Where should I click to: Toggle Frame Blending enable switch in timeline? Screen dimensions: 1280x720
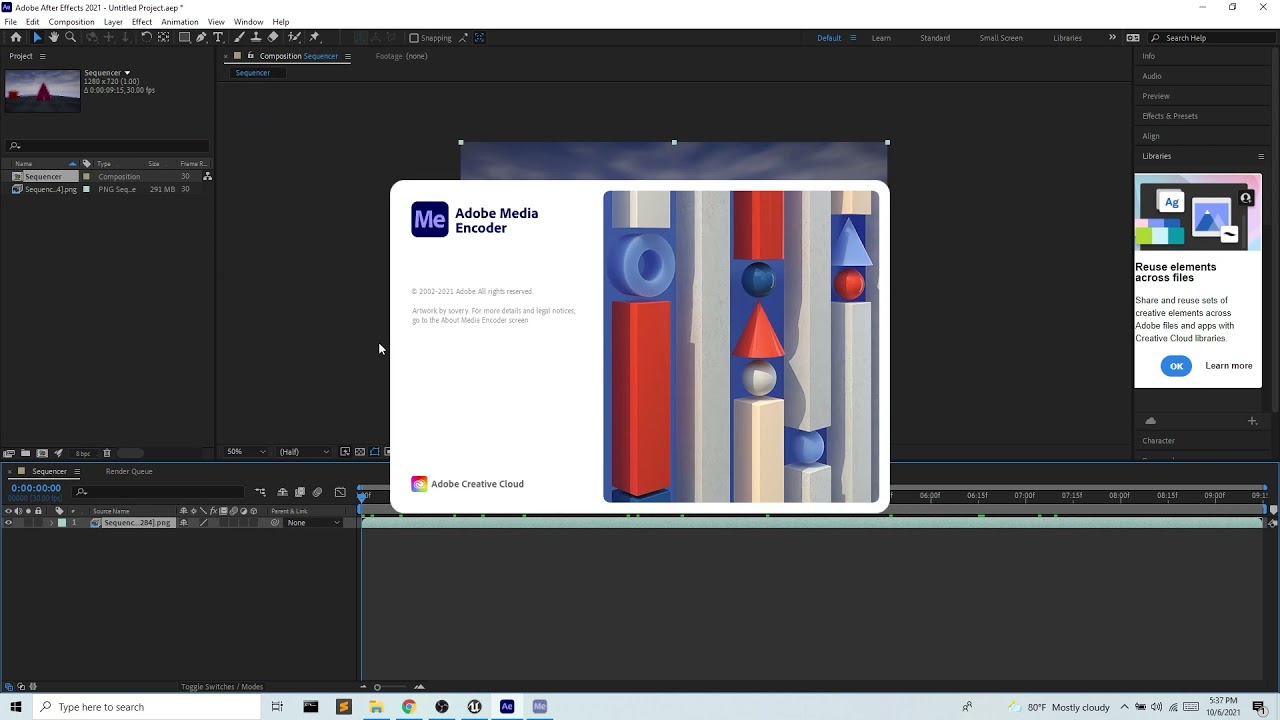300,492
